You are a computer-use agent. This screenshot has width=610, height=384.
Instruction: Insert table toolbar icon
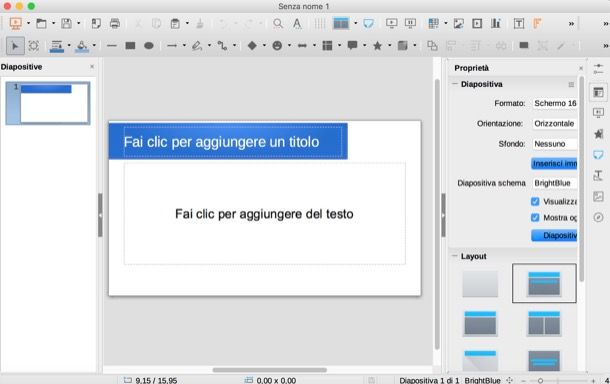(x=433, y=24)
